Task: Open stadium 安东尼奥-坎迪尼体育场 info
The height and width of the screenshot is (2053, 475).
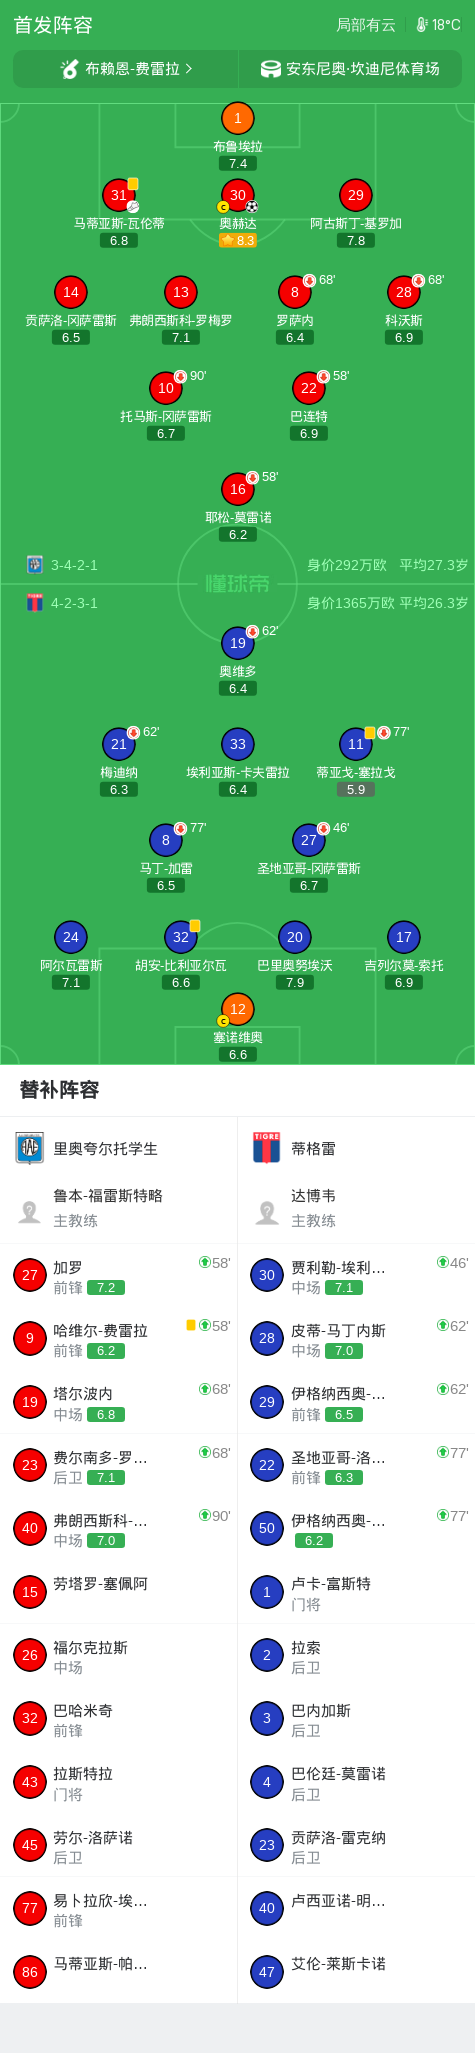Action: [350, 69]
